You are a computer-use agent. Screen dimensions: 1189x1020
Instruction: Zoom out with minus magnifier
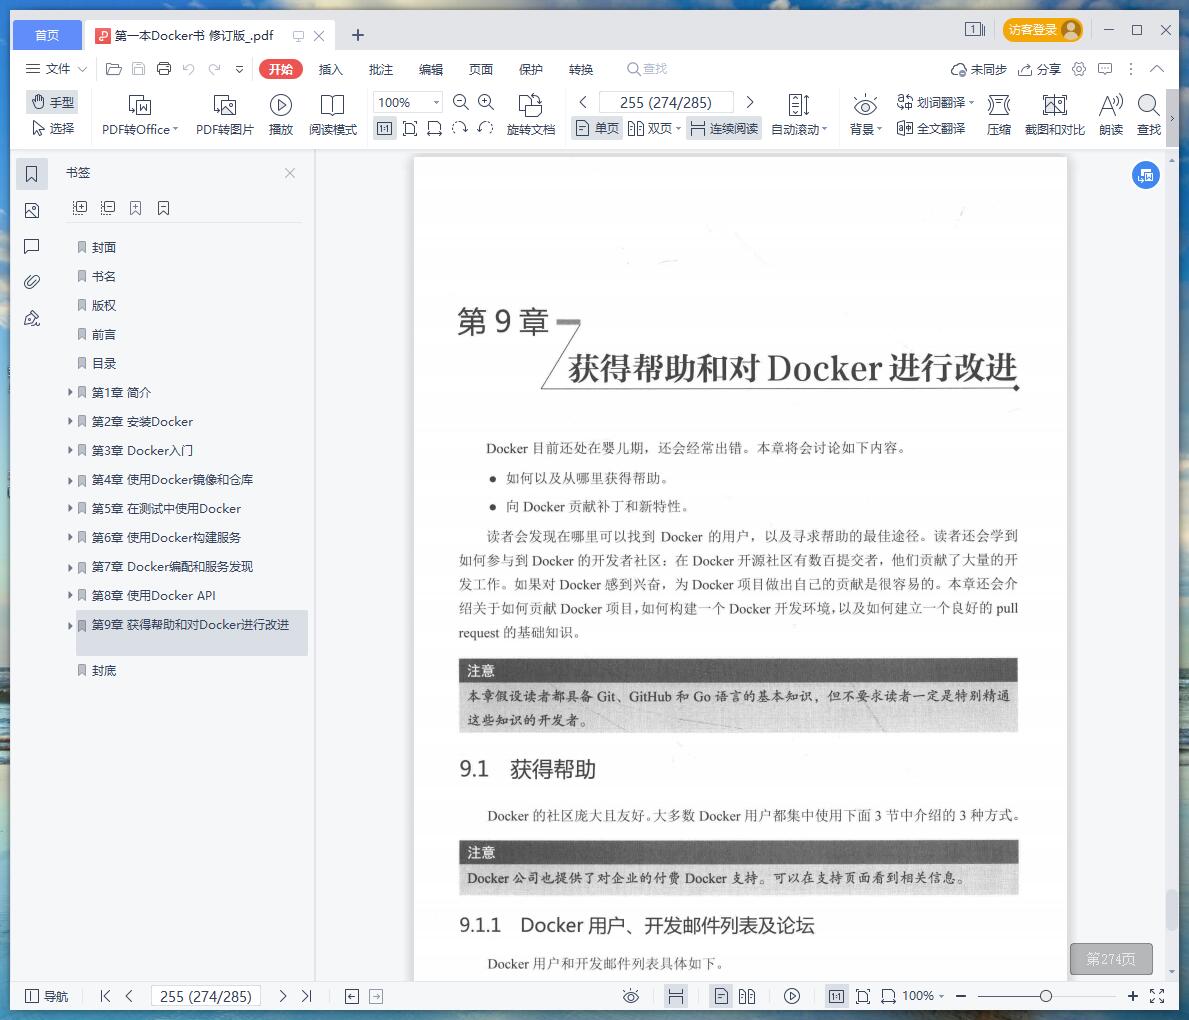point(460,102)
